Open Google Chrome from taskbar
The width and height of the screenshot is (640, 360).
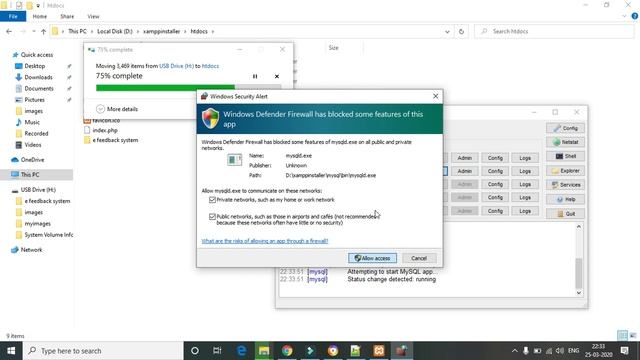coord(287,351)
